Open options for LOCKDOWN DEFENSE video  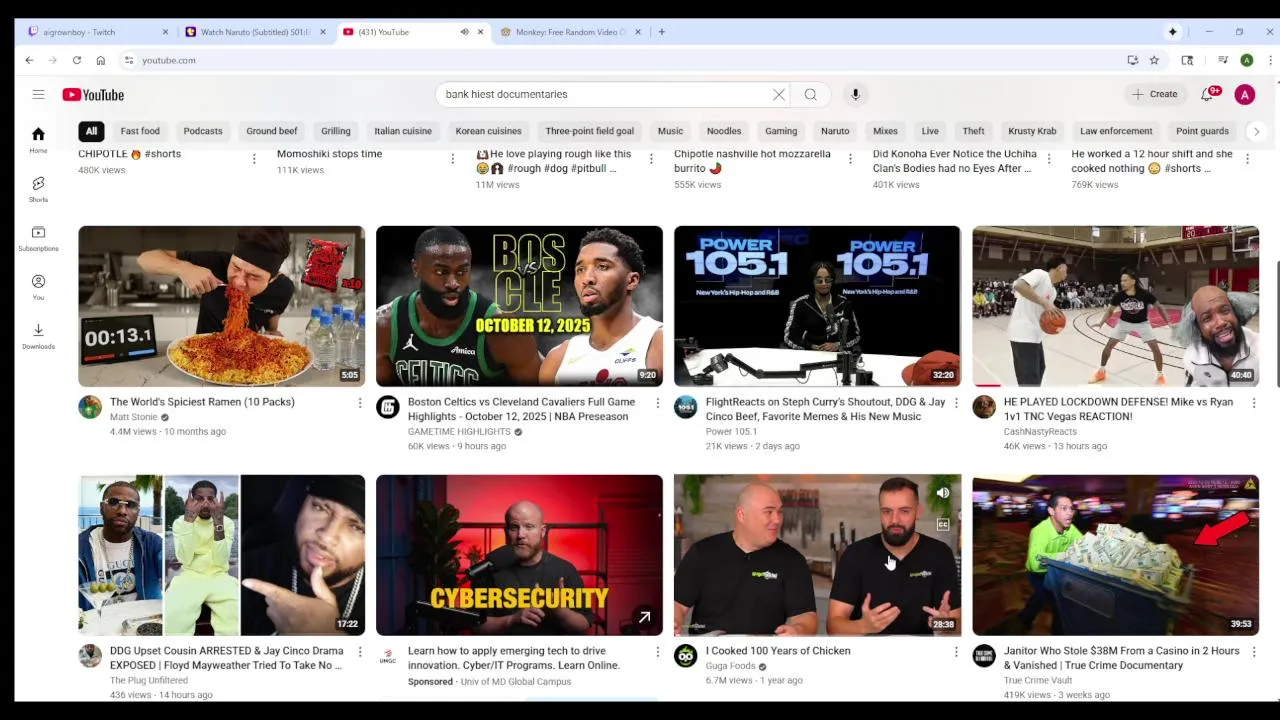pos(1253,403)
